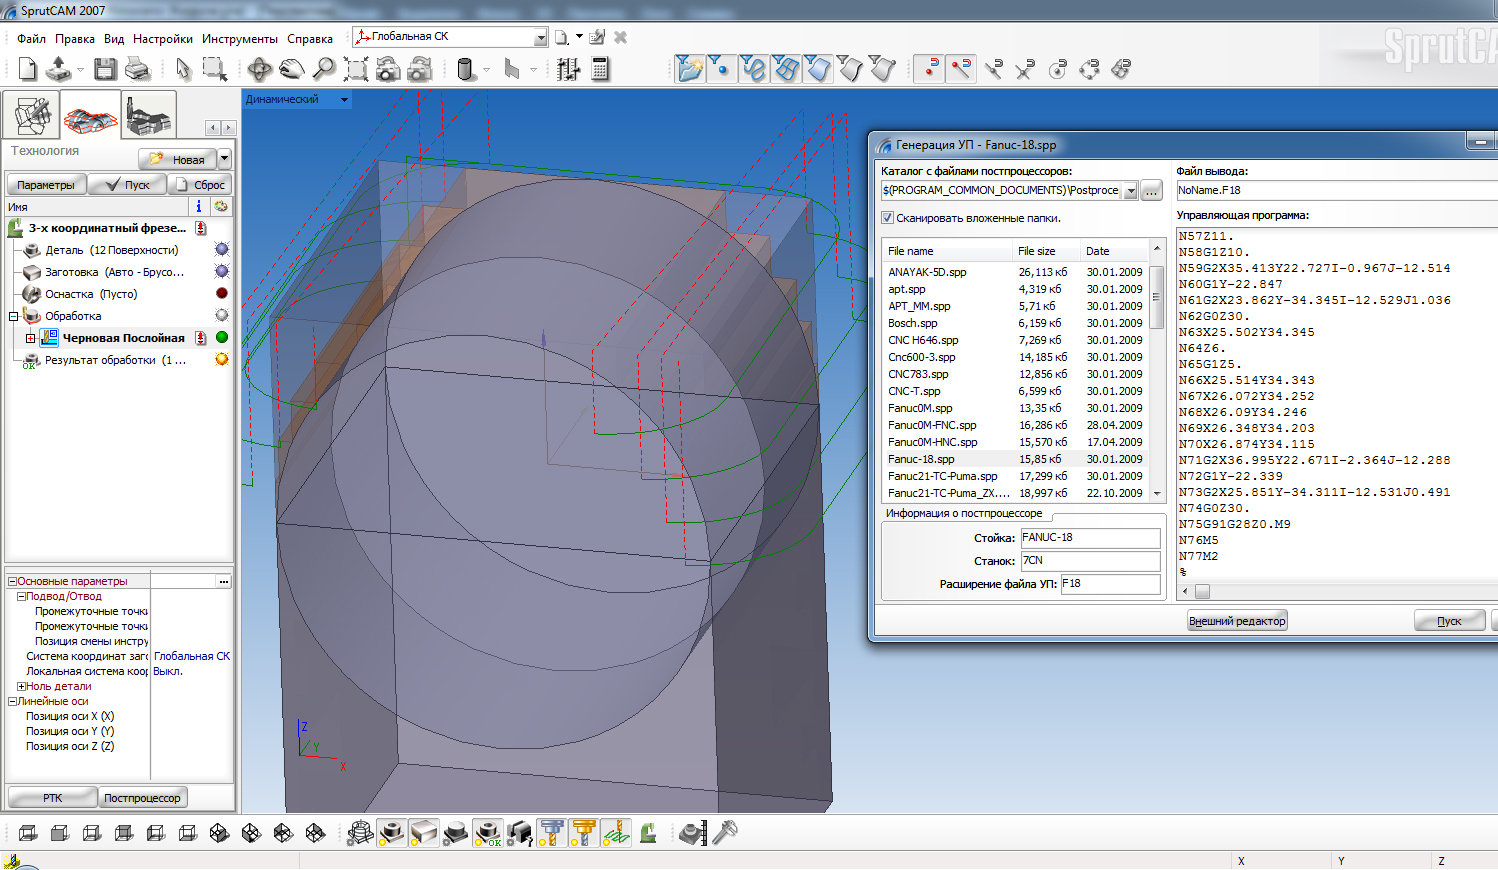Toggle the point selection filter icon
The height and width of the screenshot is (870, 1498).
pyautogui.click(x=721, y=69)
